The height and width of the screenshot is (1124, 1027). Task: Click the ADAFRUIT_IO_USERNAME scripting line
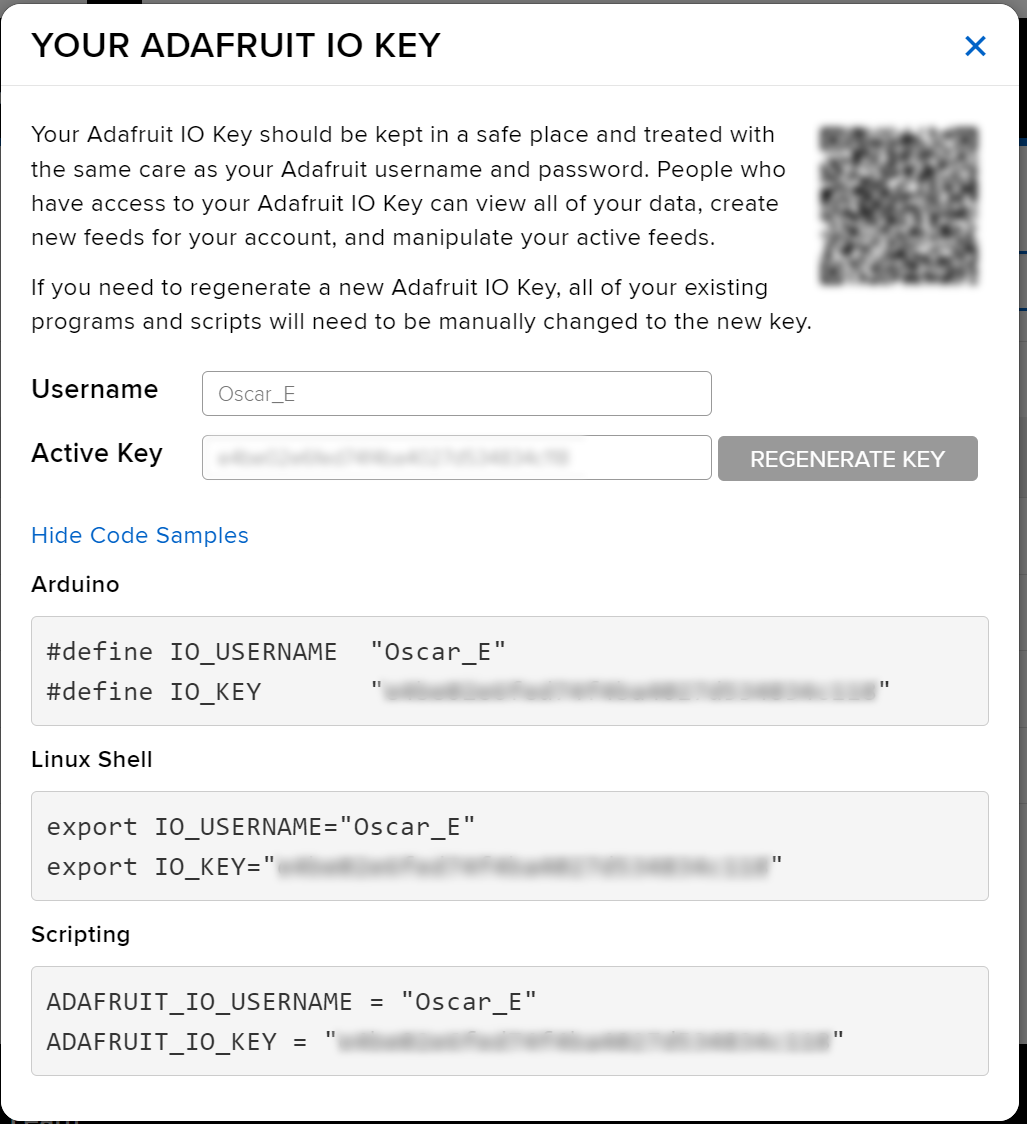[x=291, y=1001]
